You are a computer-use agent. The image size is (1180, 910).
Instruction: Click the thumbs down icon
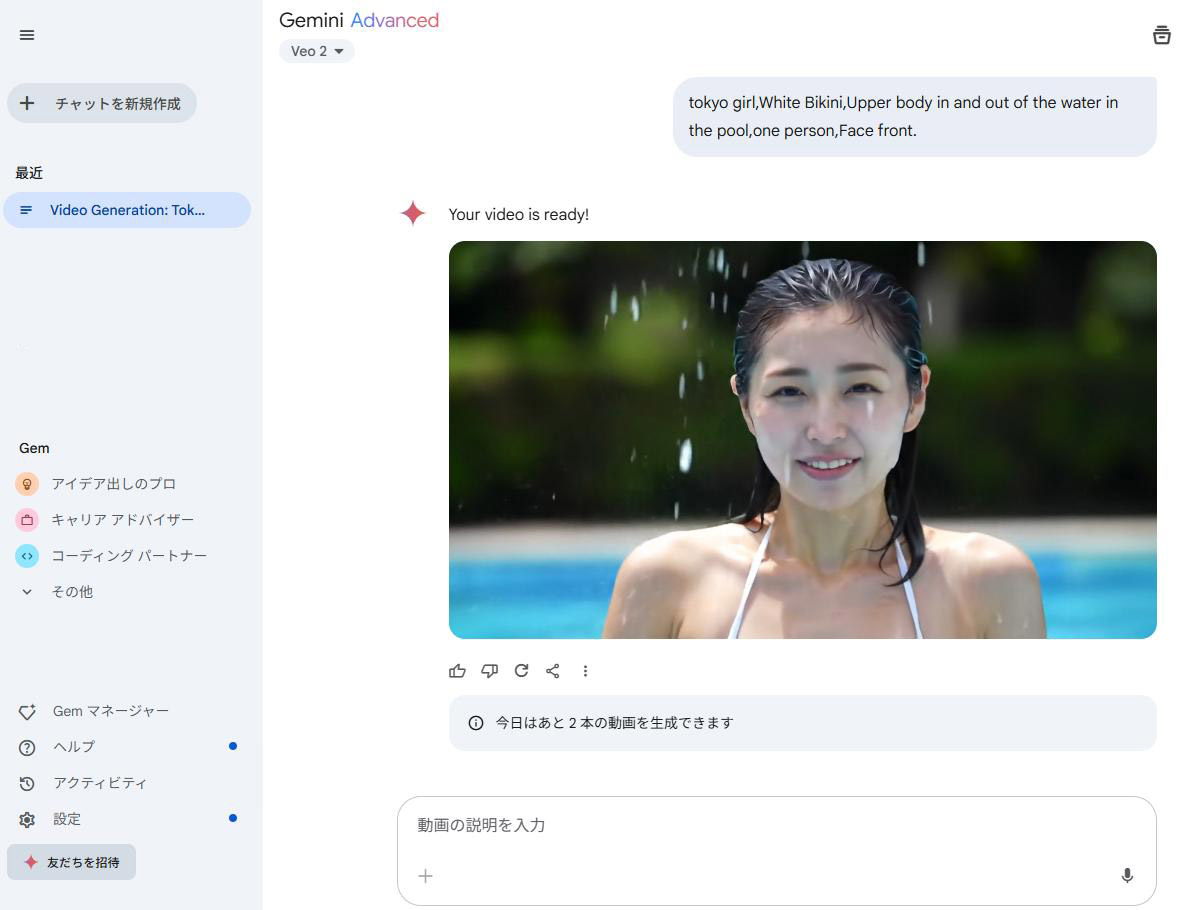(x=489, y=671)
